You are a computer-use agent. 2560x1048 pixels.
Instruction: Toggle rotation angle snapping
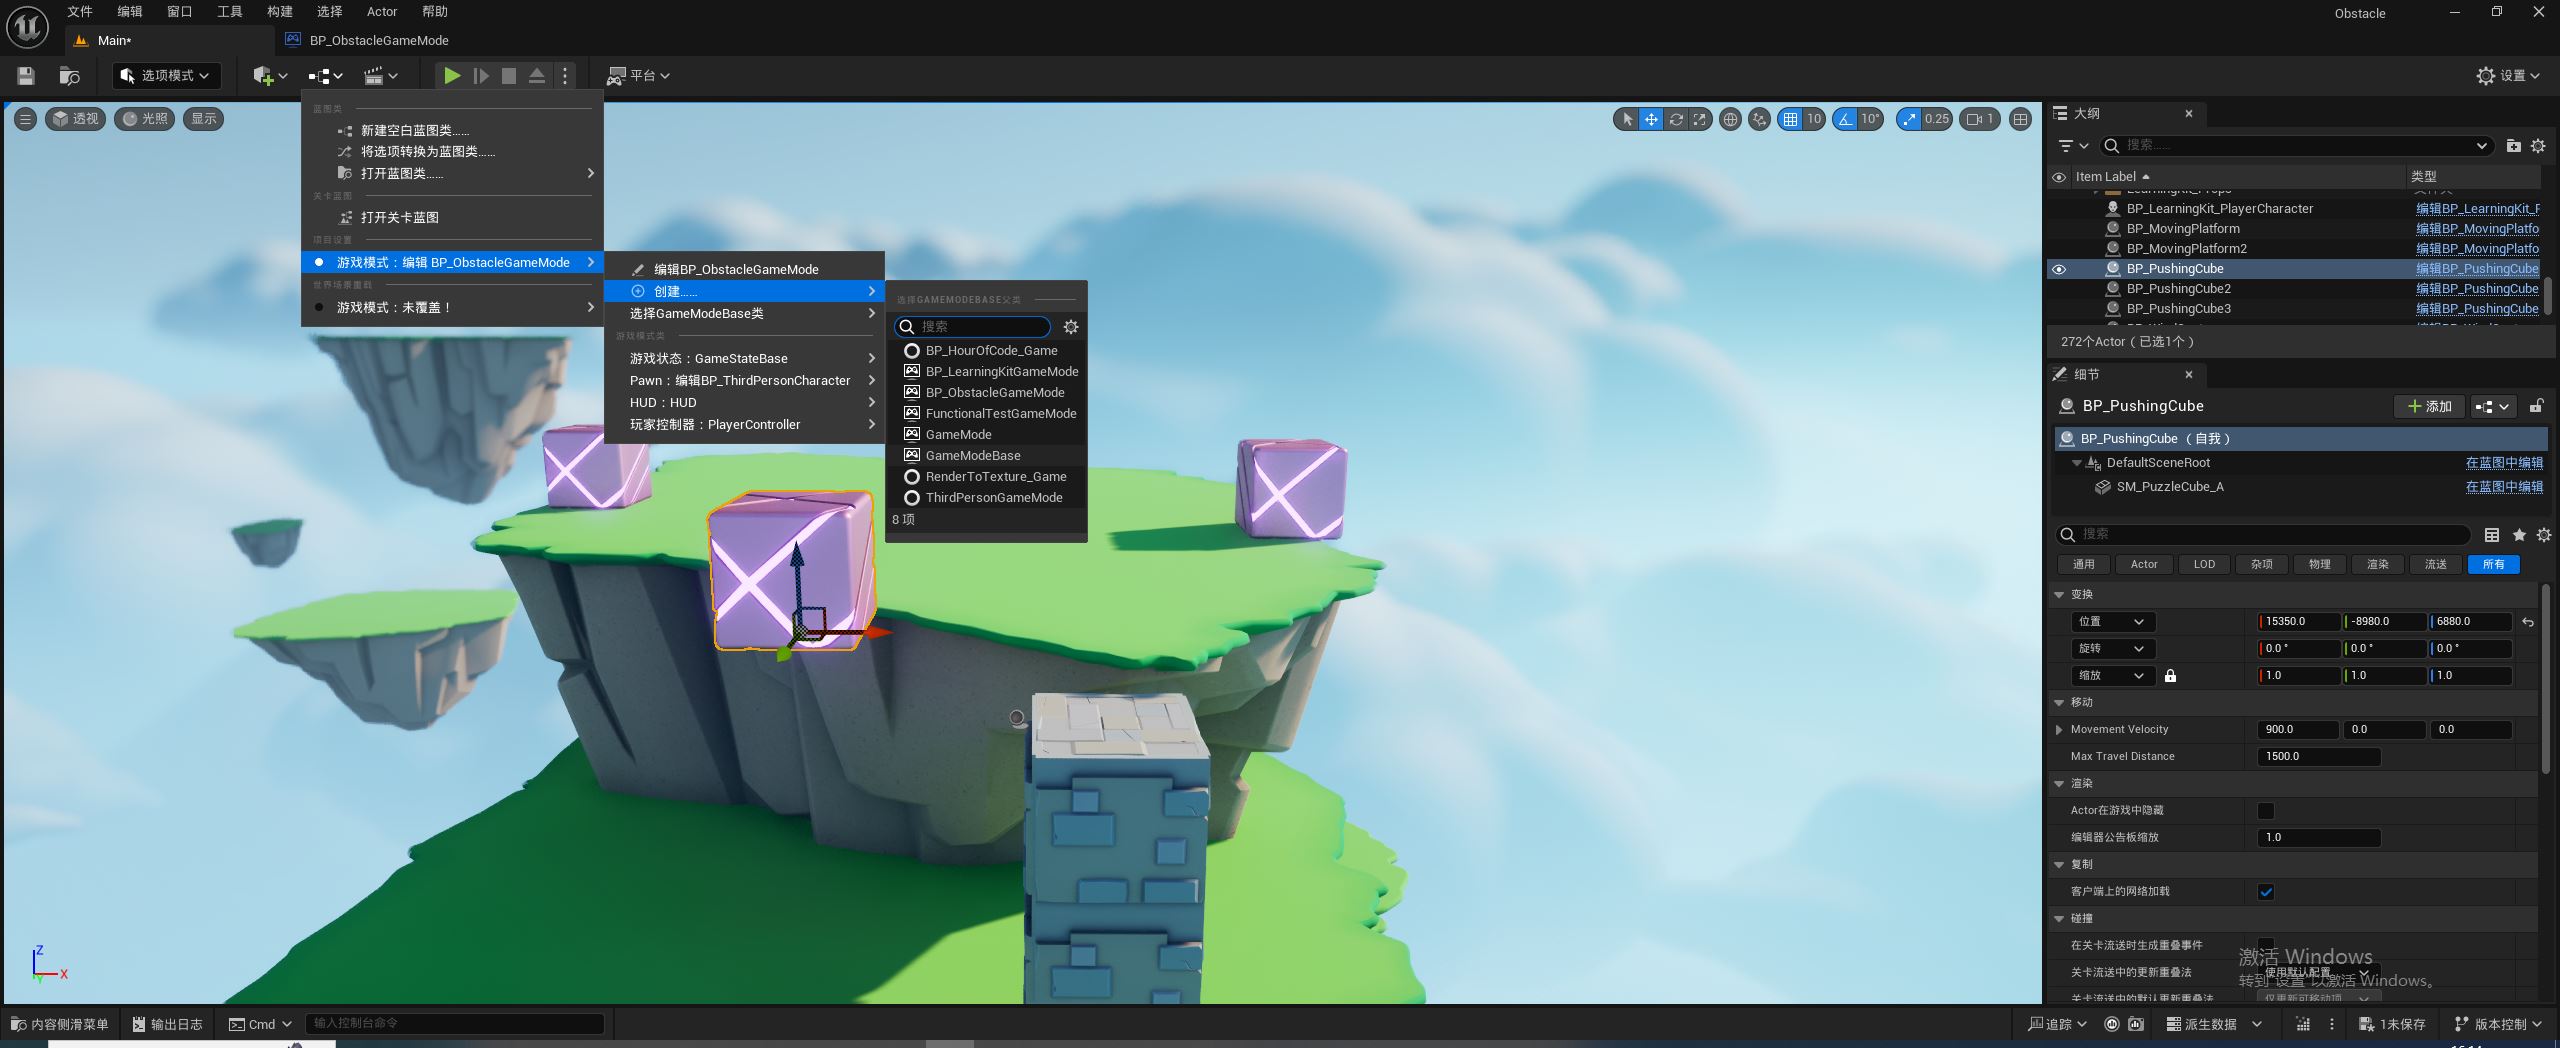pos(1845,119)
